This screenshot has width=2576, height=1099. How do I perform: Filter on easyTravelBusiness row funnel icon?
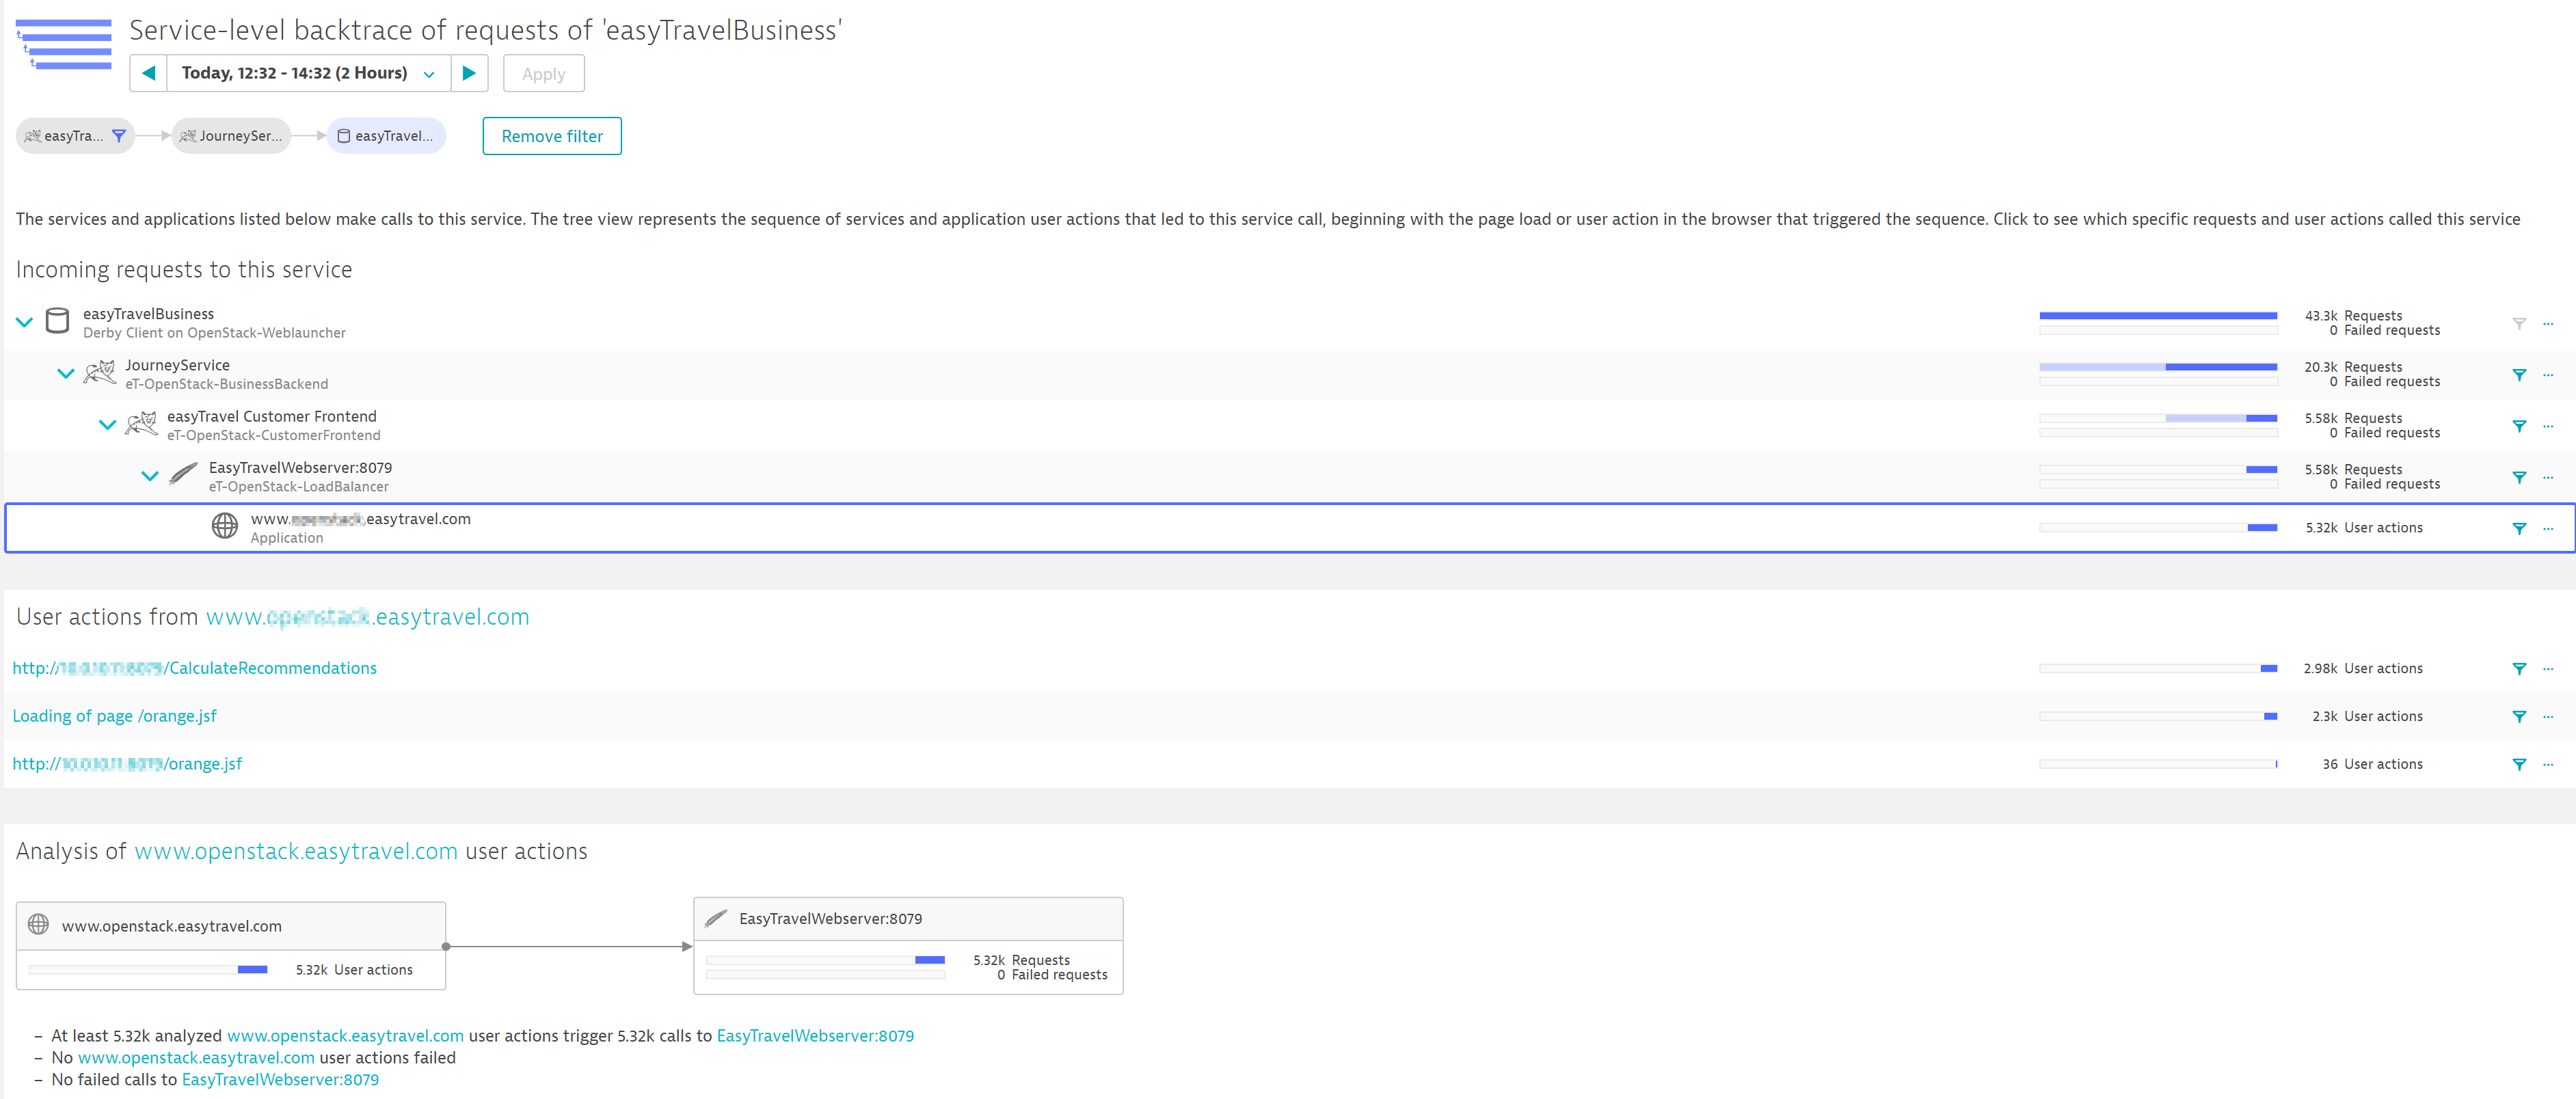click(x=2519, y=323)
